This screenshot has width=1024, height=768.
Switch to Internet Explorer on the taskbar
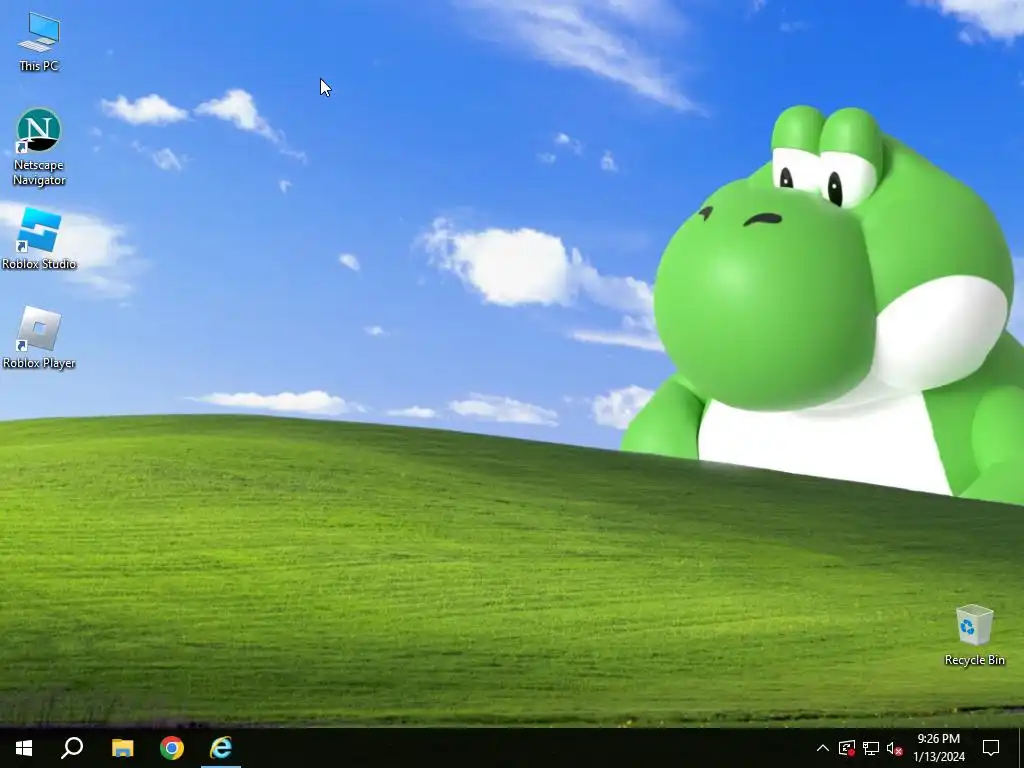(221, 748)
